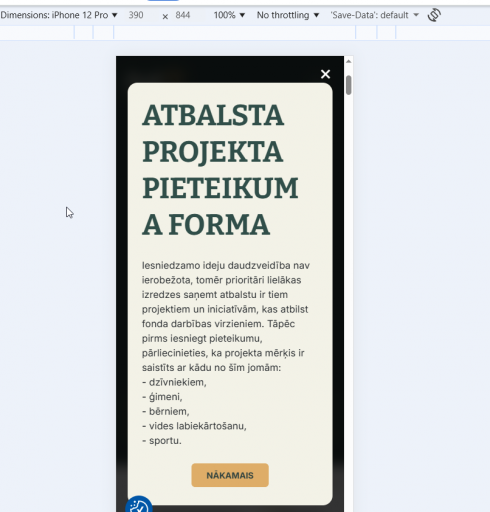Viewport: 490px width, 512px height.
Task: Click the rotate device orientation icon
Action: pos(434,15)
